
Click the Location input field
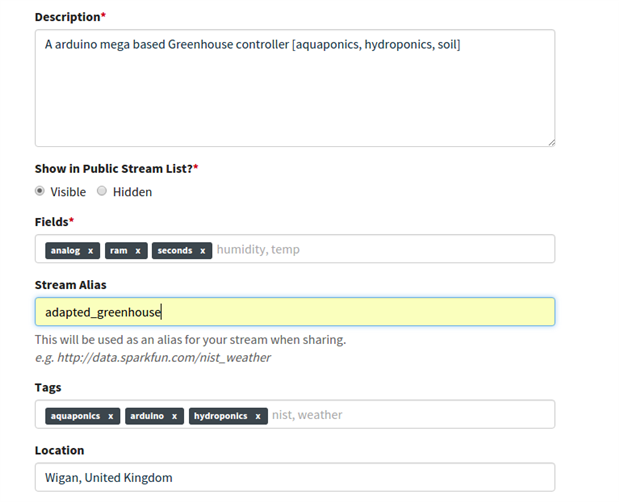[294, 477]
